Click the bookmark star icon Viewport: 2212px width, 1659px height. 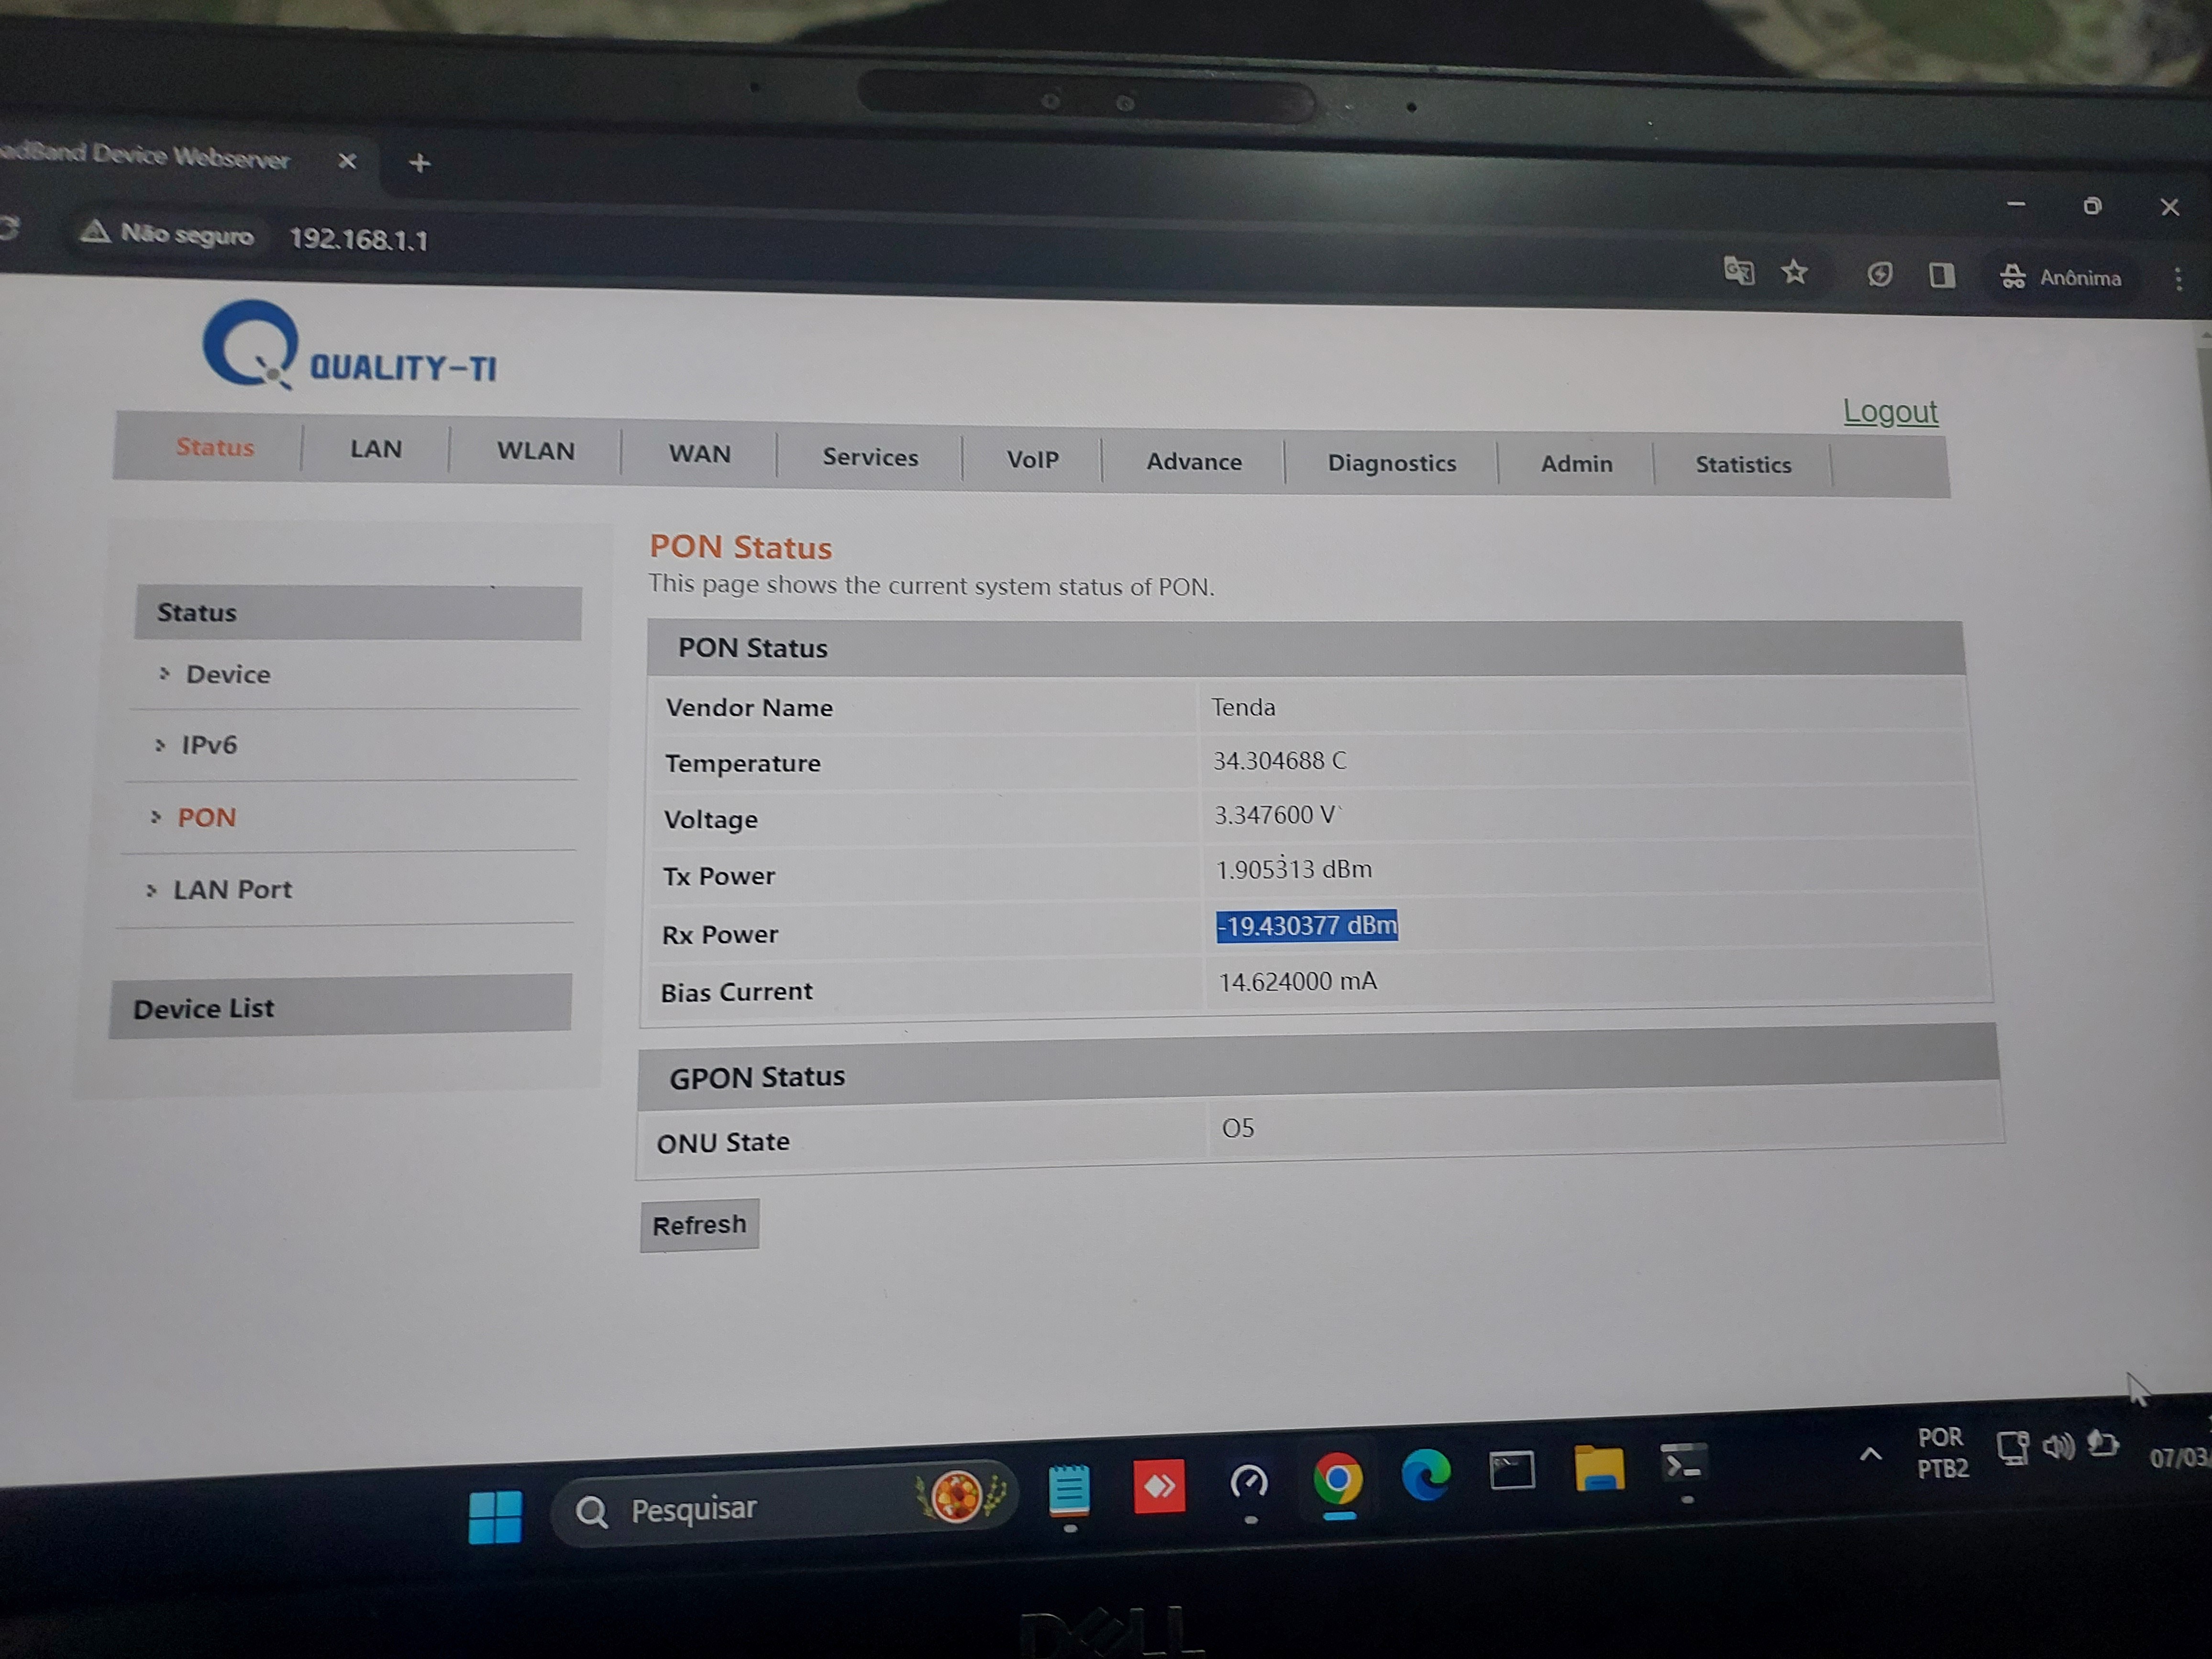pyautogui.click(x=1795, y=272)
